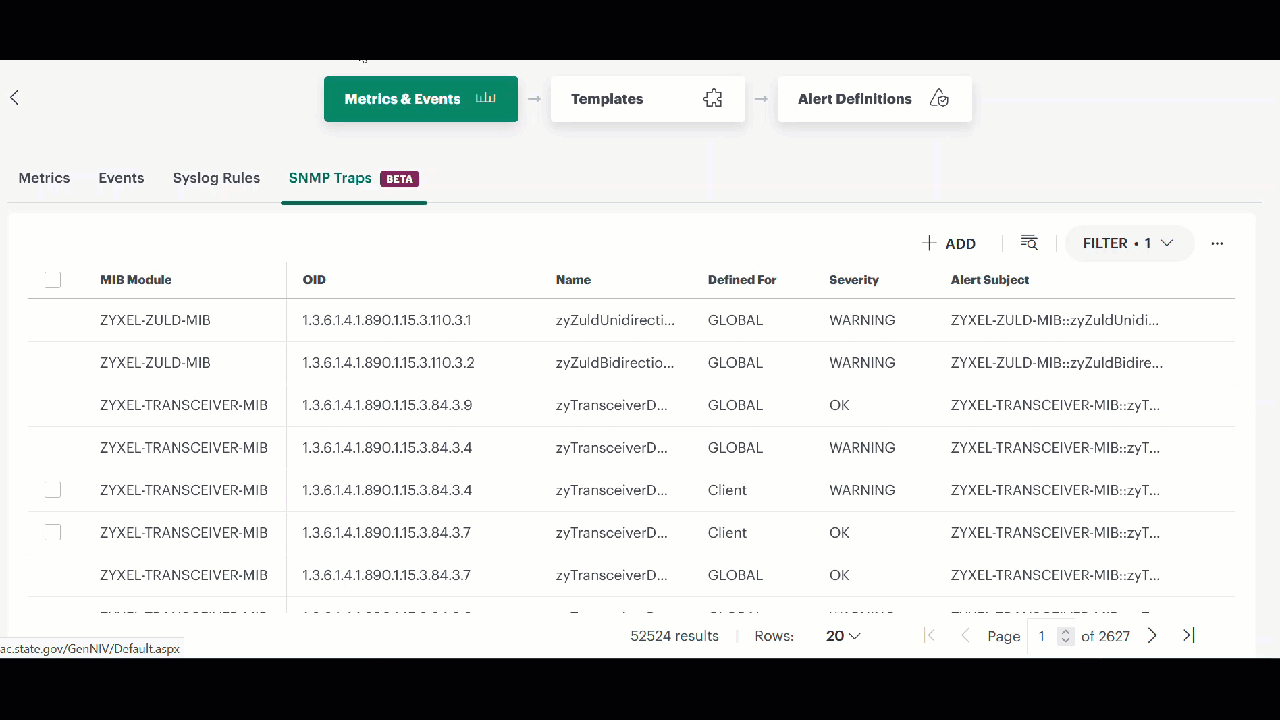1280x720 pixels.
Task: Click the ADD button
Action: point(948,243)
